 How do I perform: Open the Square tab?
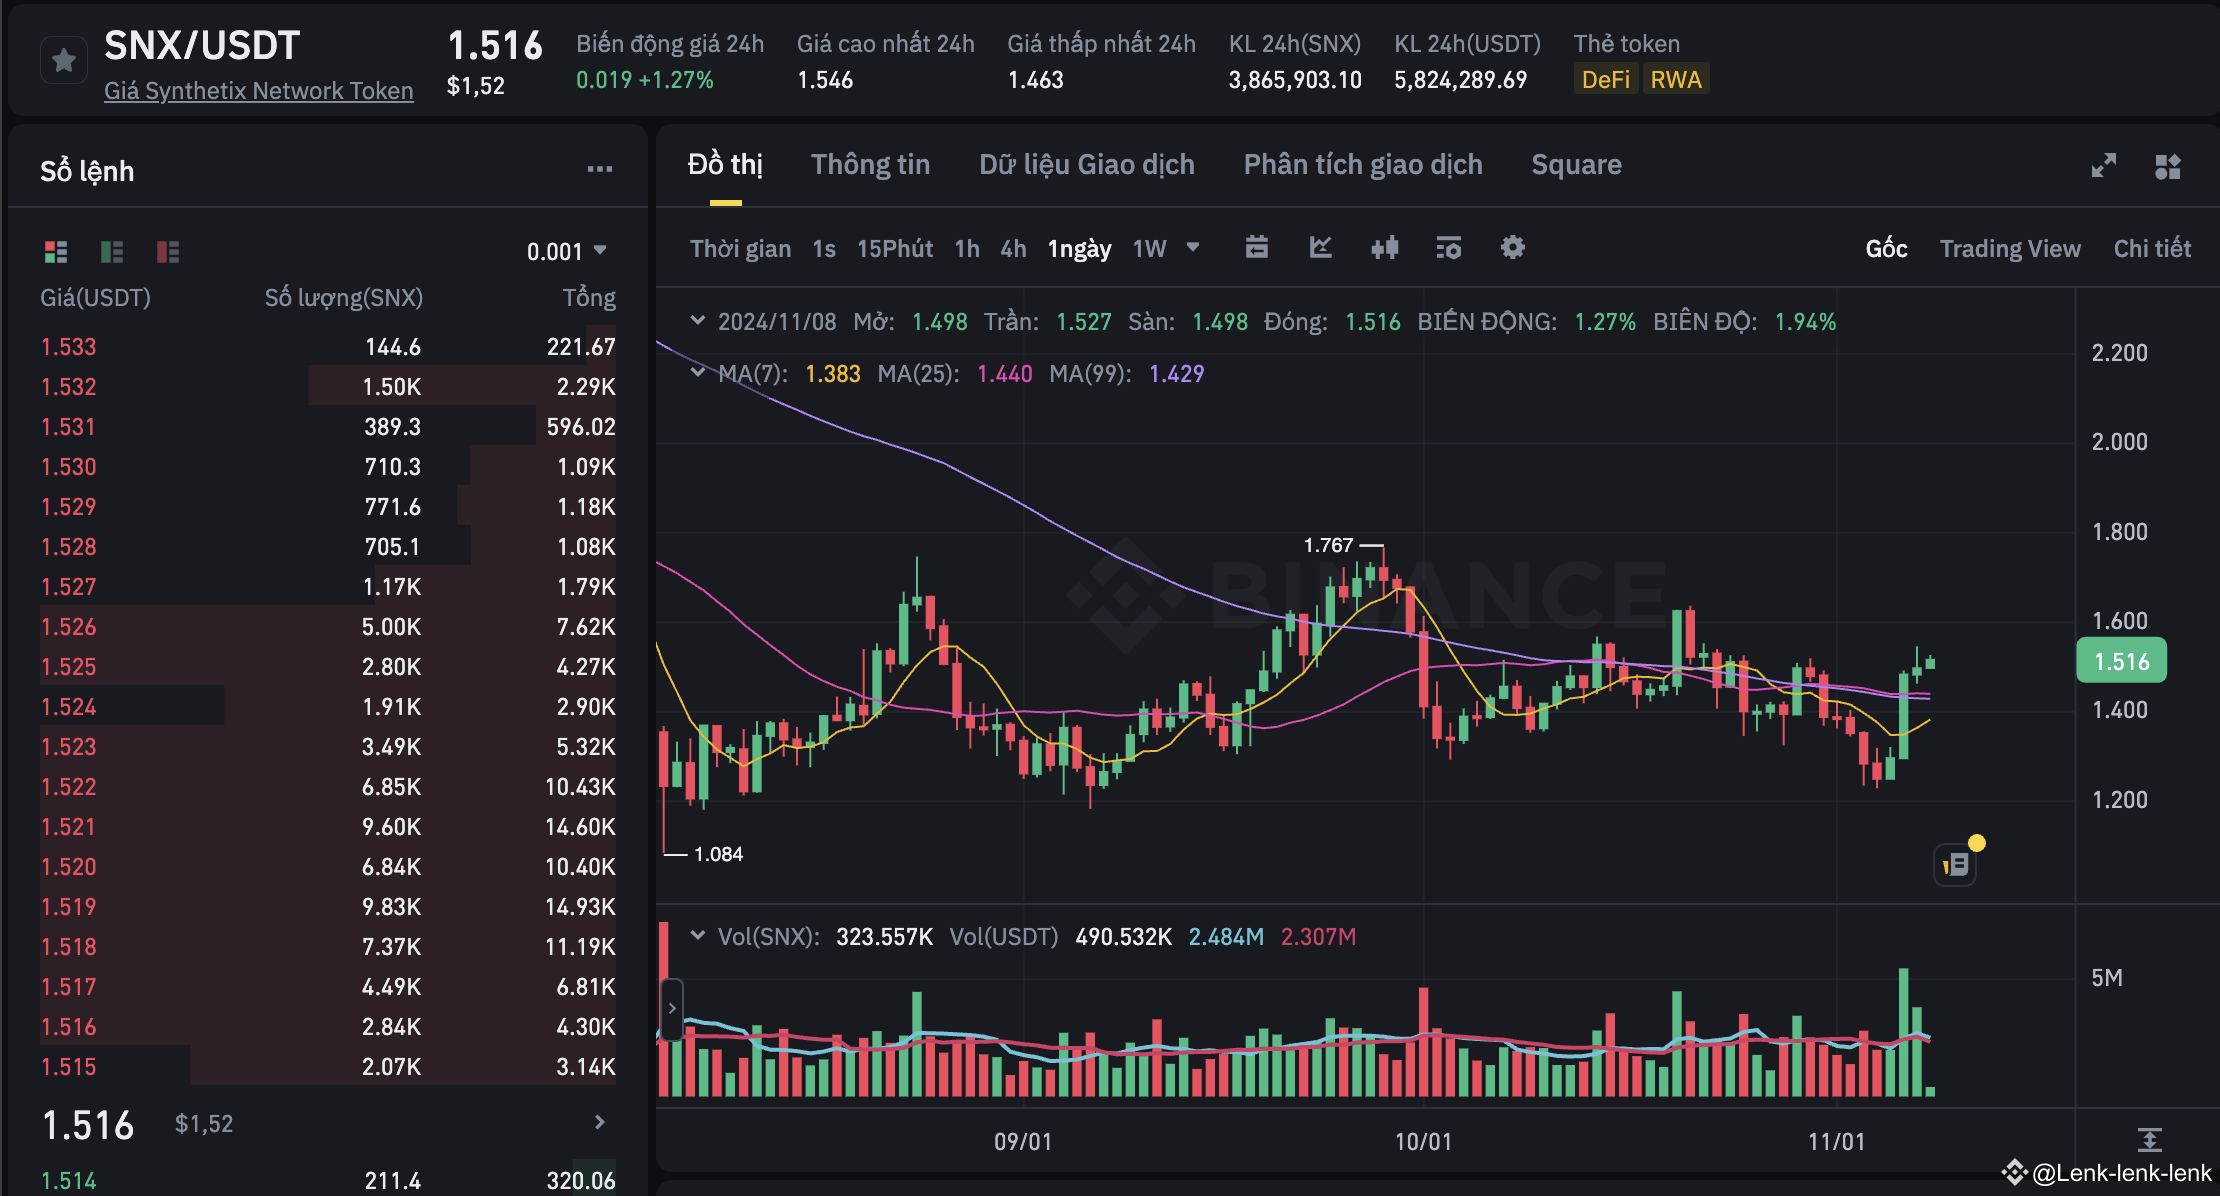(x=1576, y=164)
